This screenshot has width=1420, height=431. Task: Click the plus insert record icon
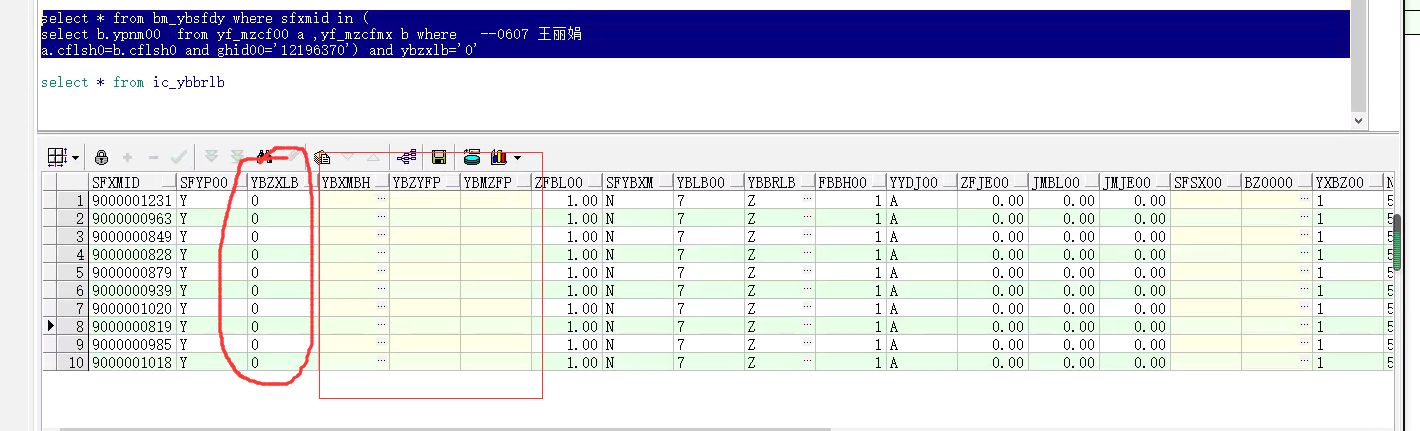[x=127, y=157]
